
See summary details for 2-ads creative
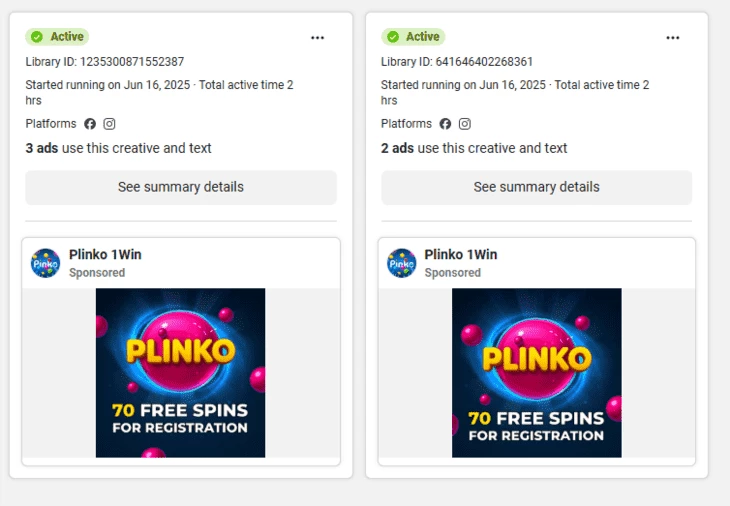pos(536,187)
